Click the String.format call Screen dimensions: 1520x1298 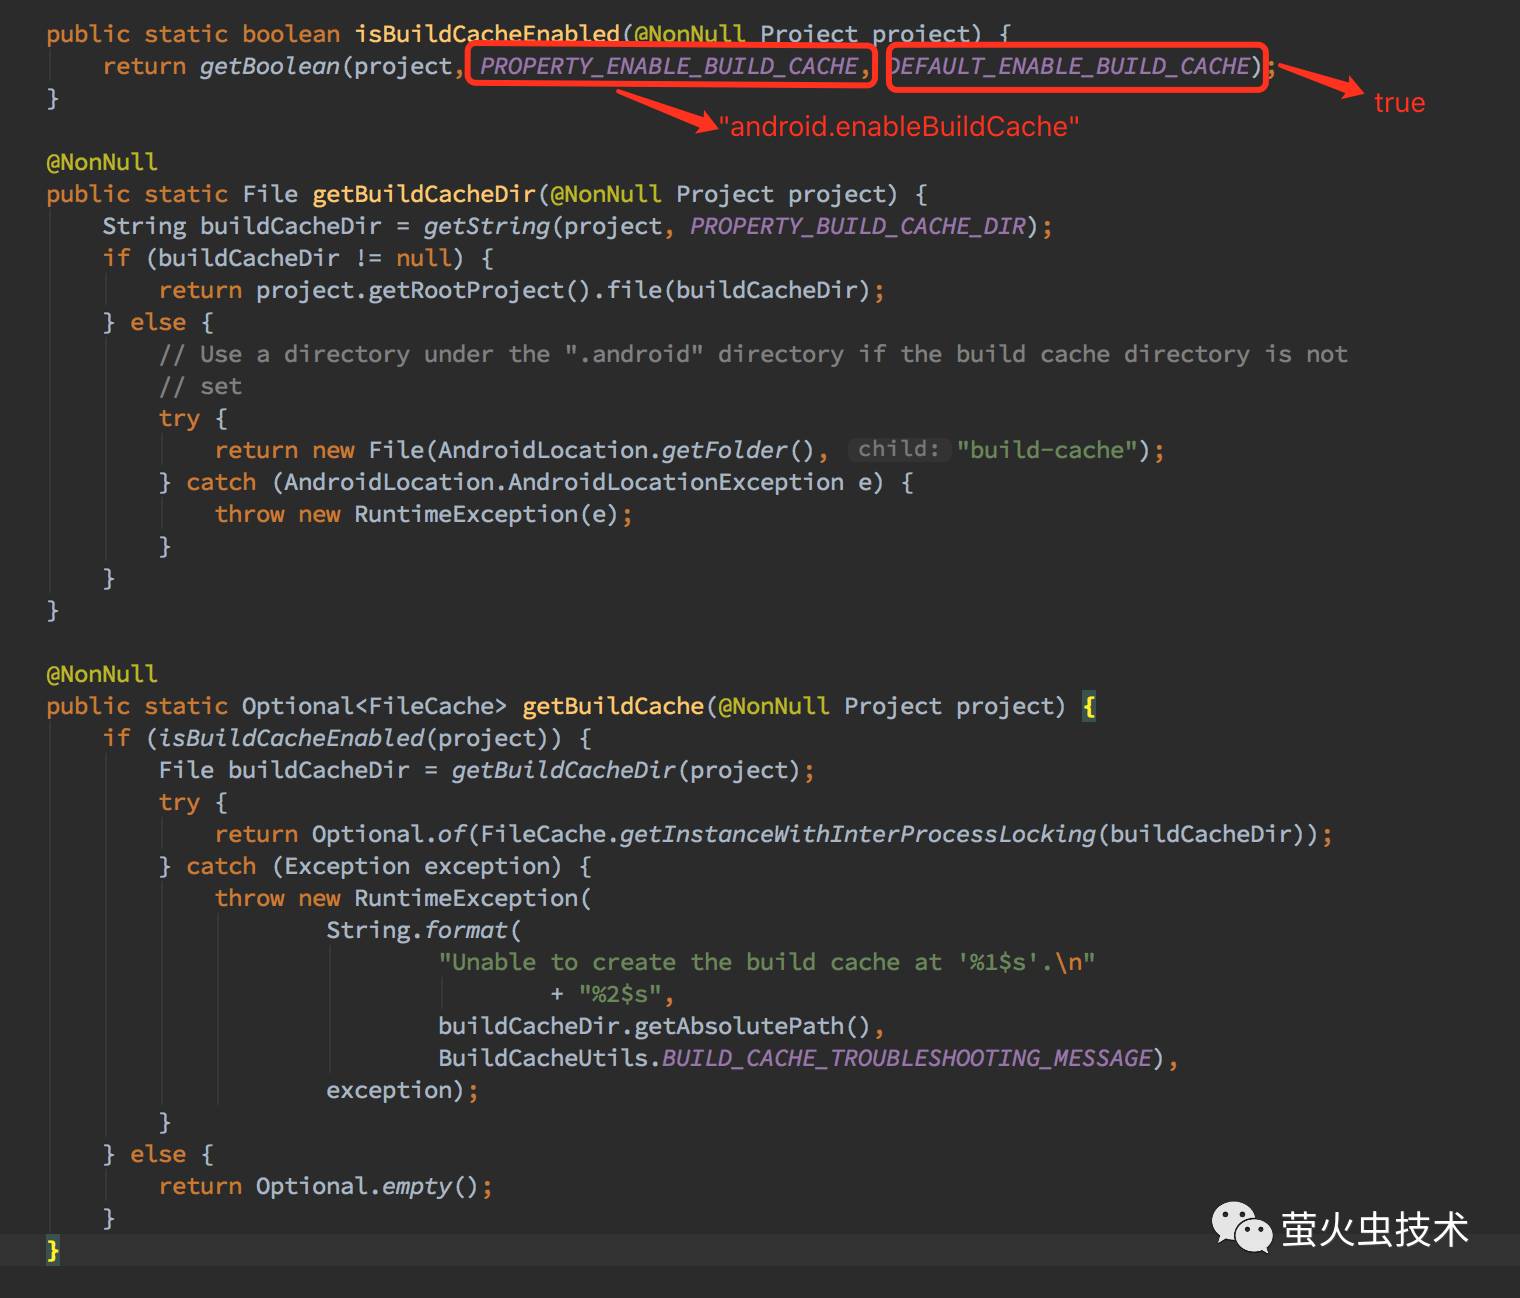point(417,930)
